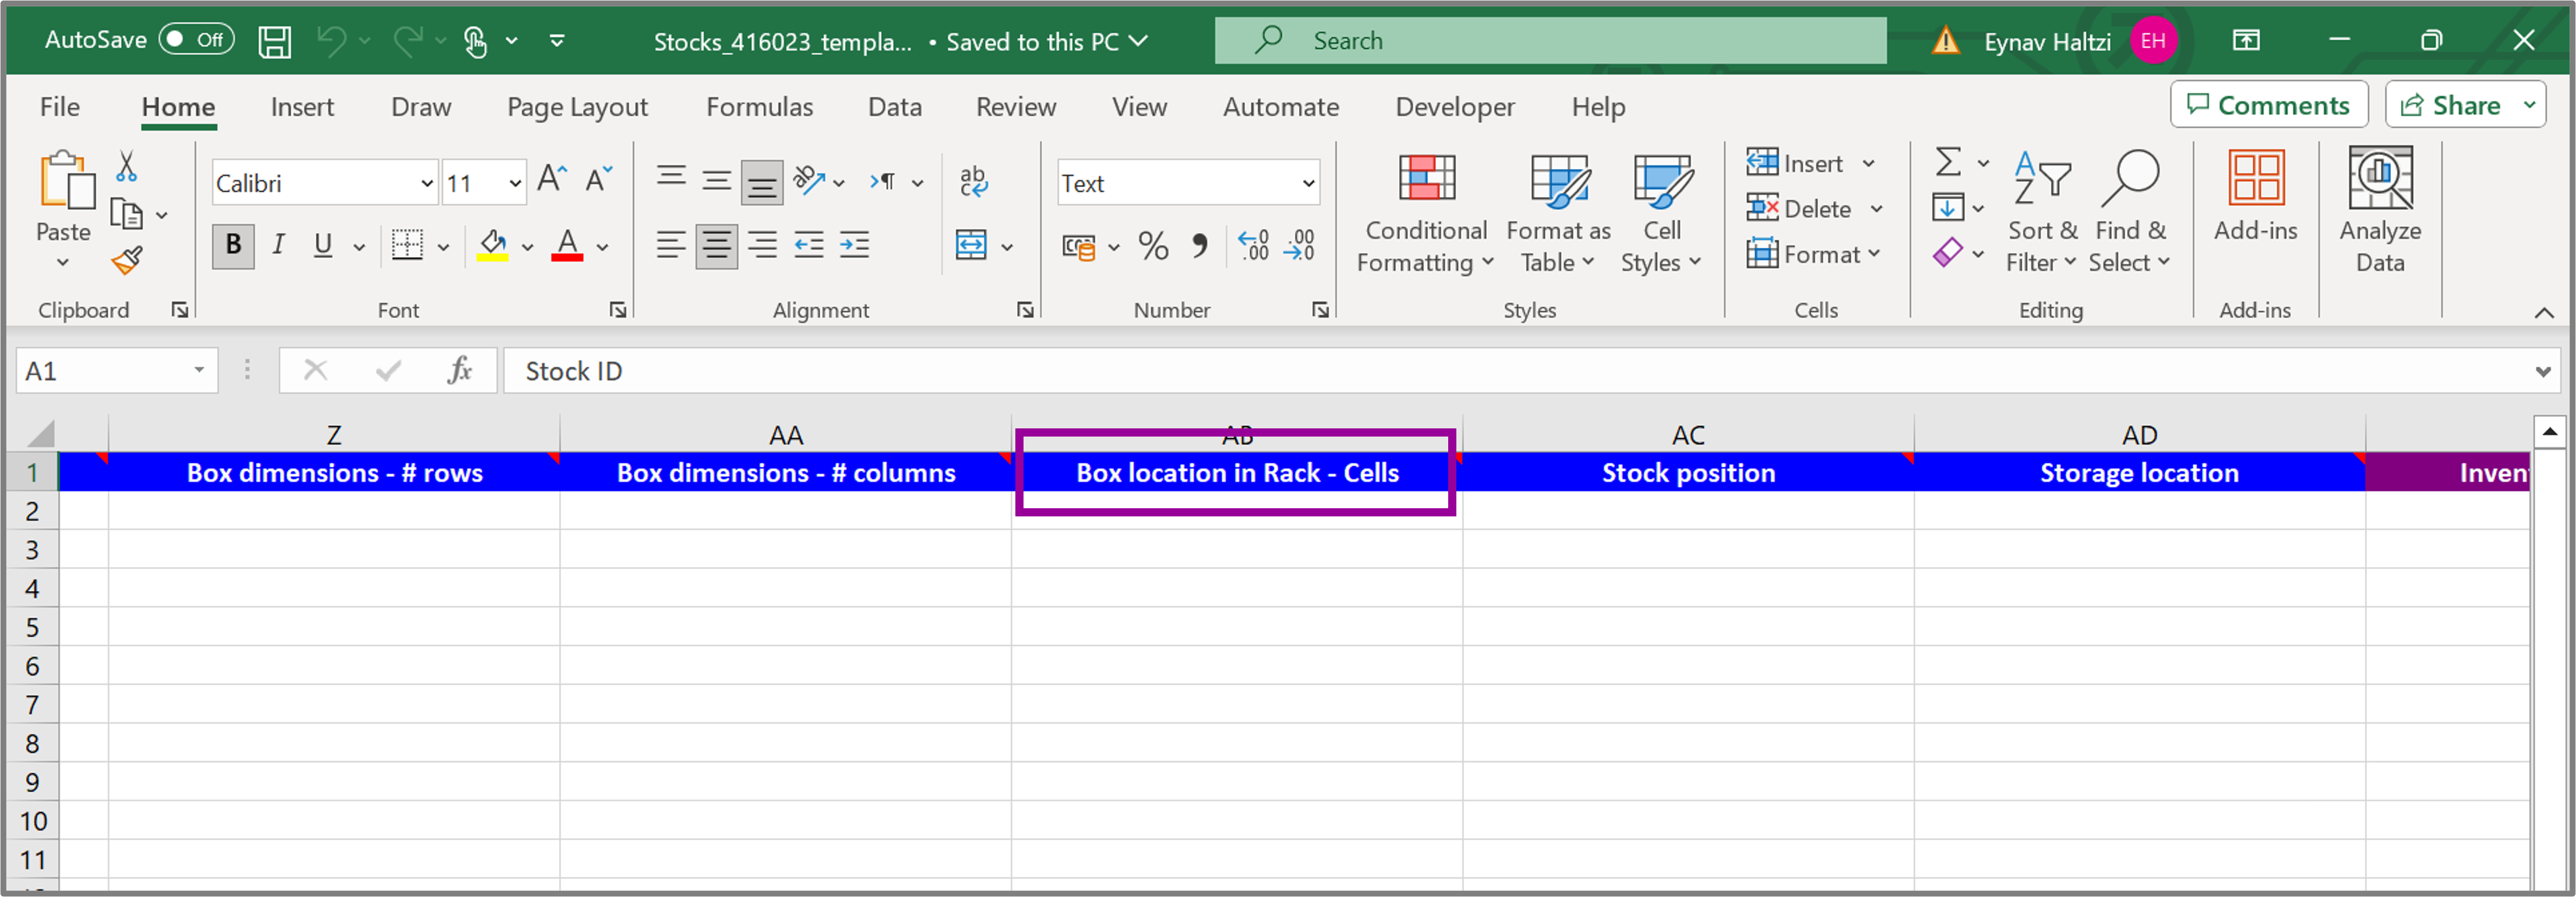
Task: Click the Wrap Text icon
Action: point(973,181)
